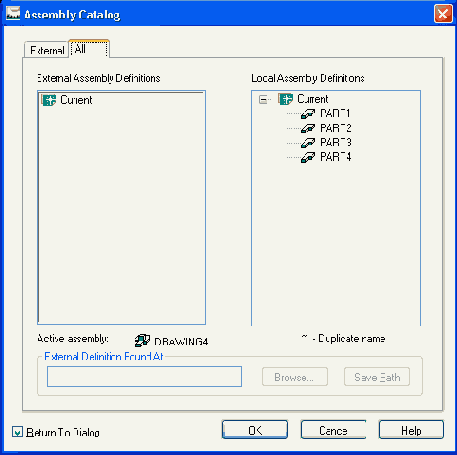The image size is (457, 455).
Task: Switch to the External tab
Action: [x=47, y=50]
